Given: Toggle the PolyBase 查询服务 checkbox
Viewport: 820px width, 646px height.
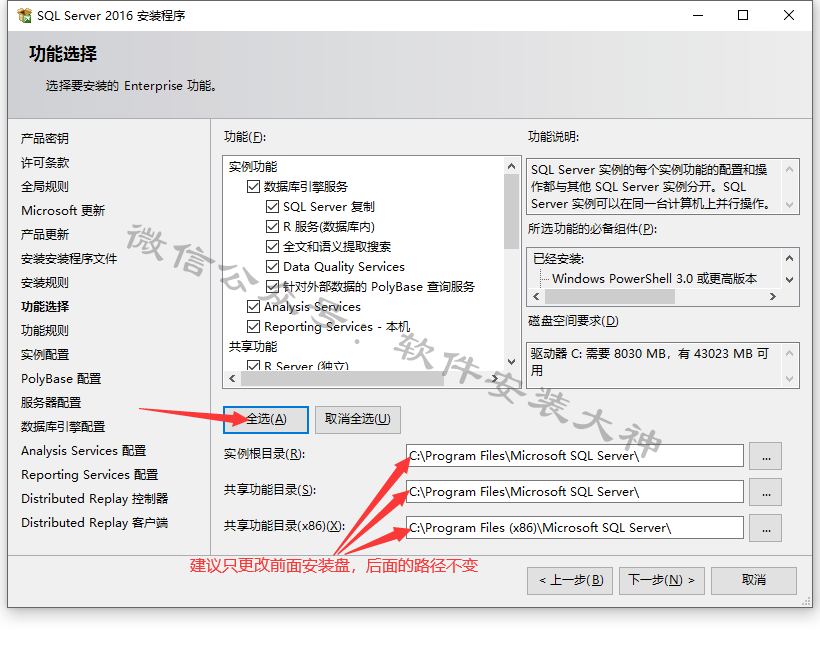Looking at the screenshot, I should pos(272,287).
